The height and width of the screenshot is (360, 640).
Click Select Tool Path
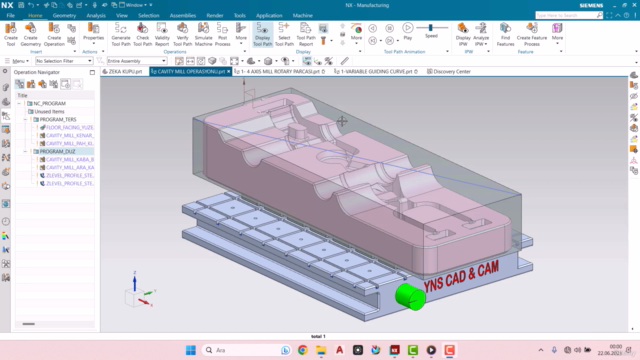284,34
